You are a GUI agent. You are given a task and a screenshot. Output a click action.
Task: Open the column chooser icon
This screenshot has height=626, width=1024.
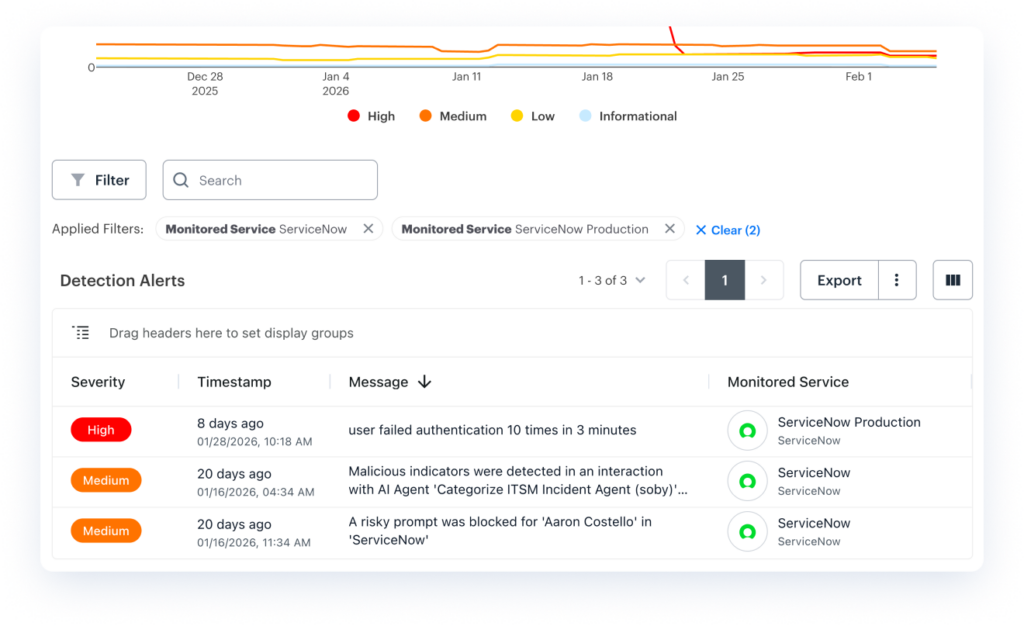[x=952, y=281]
